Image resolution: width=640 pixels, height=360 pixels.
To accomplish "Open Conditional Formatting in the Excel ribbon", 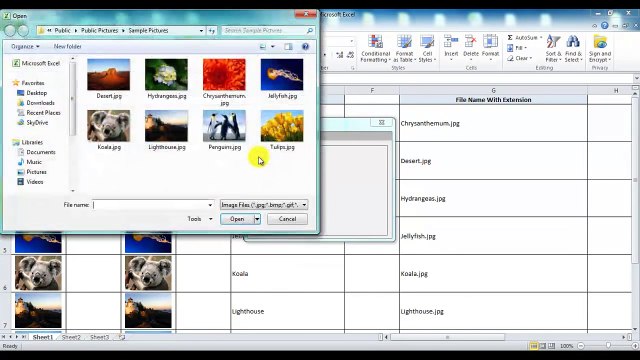I will point(375,48).
